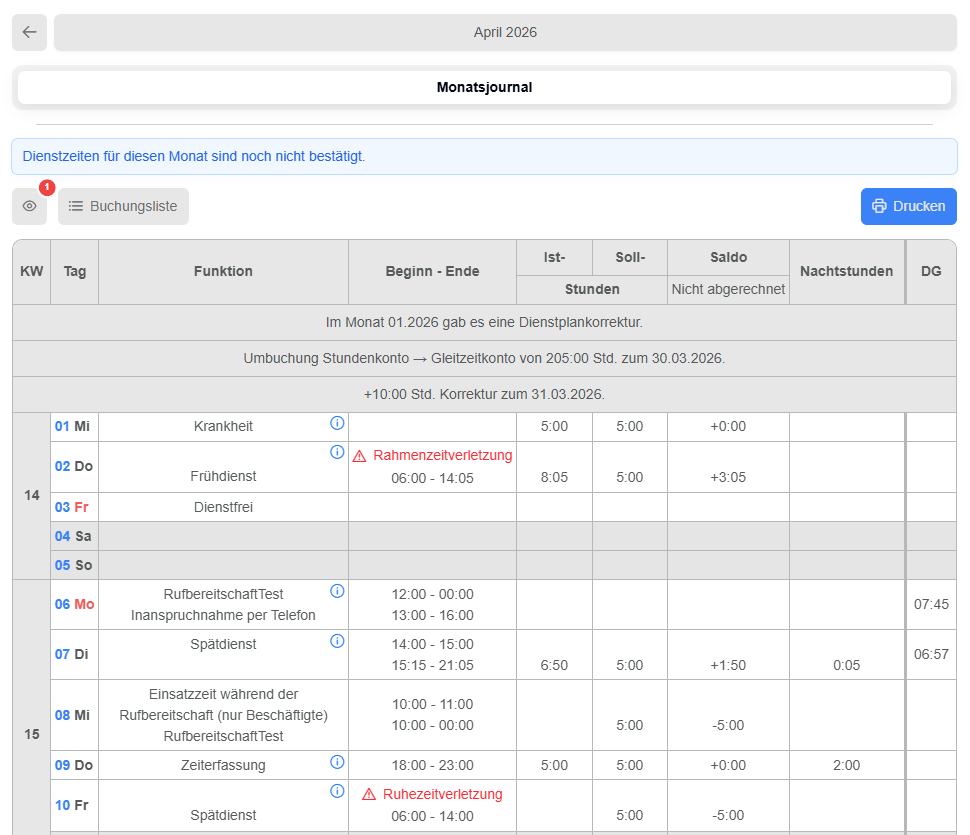Open info icon for RufbereitschaftTest on 06 Mo
The height and width of the screenshot is (835, 970).
[x=337, y=590]
